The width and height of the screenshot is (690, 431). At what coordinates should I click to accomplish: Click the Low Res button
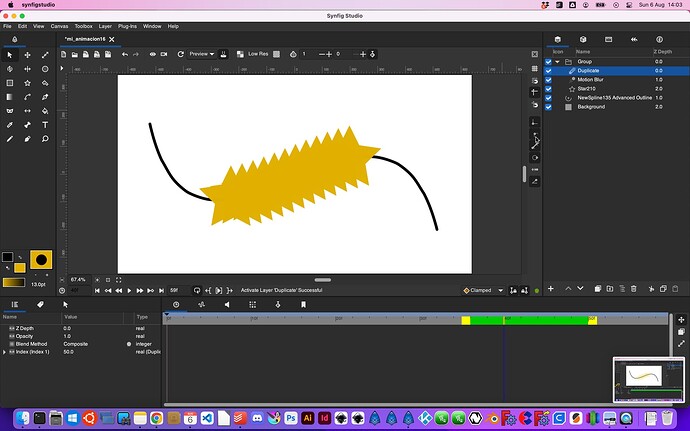[x=258, y=54]
